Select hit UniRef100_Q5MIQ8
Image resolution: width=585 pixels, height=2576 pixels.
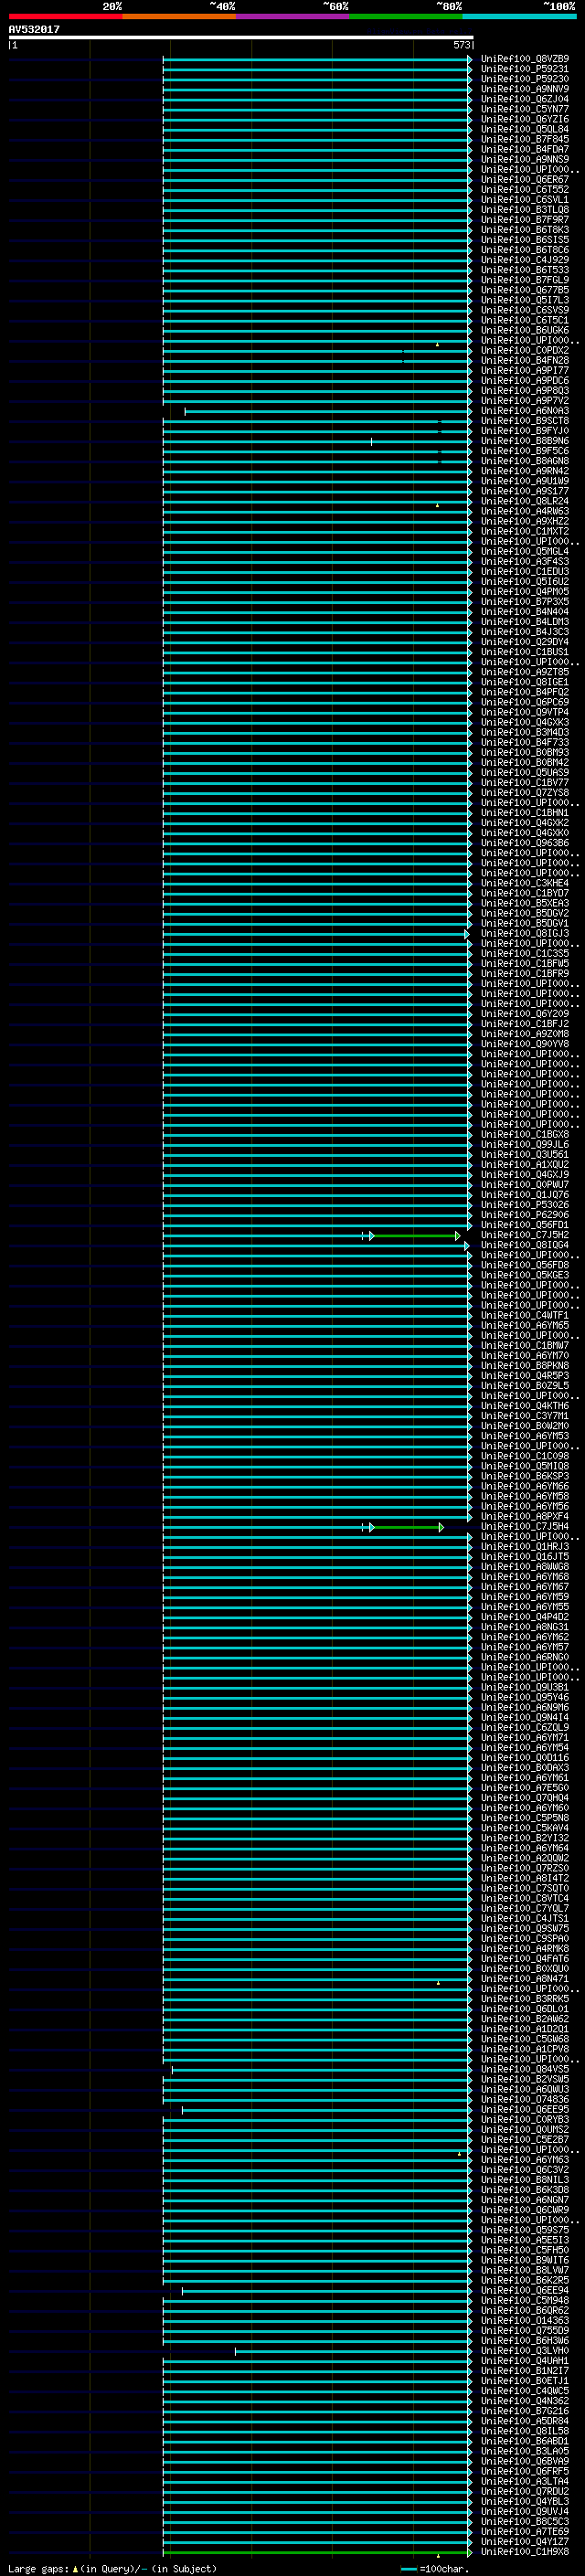tap(525, 1466)
